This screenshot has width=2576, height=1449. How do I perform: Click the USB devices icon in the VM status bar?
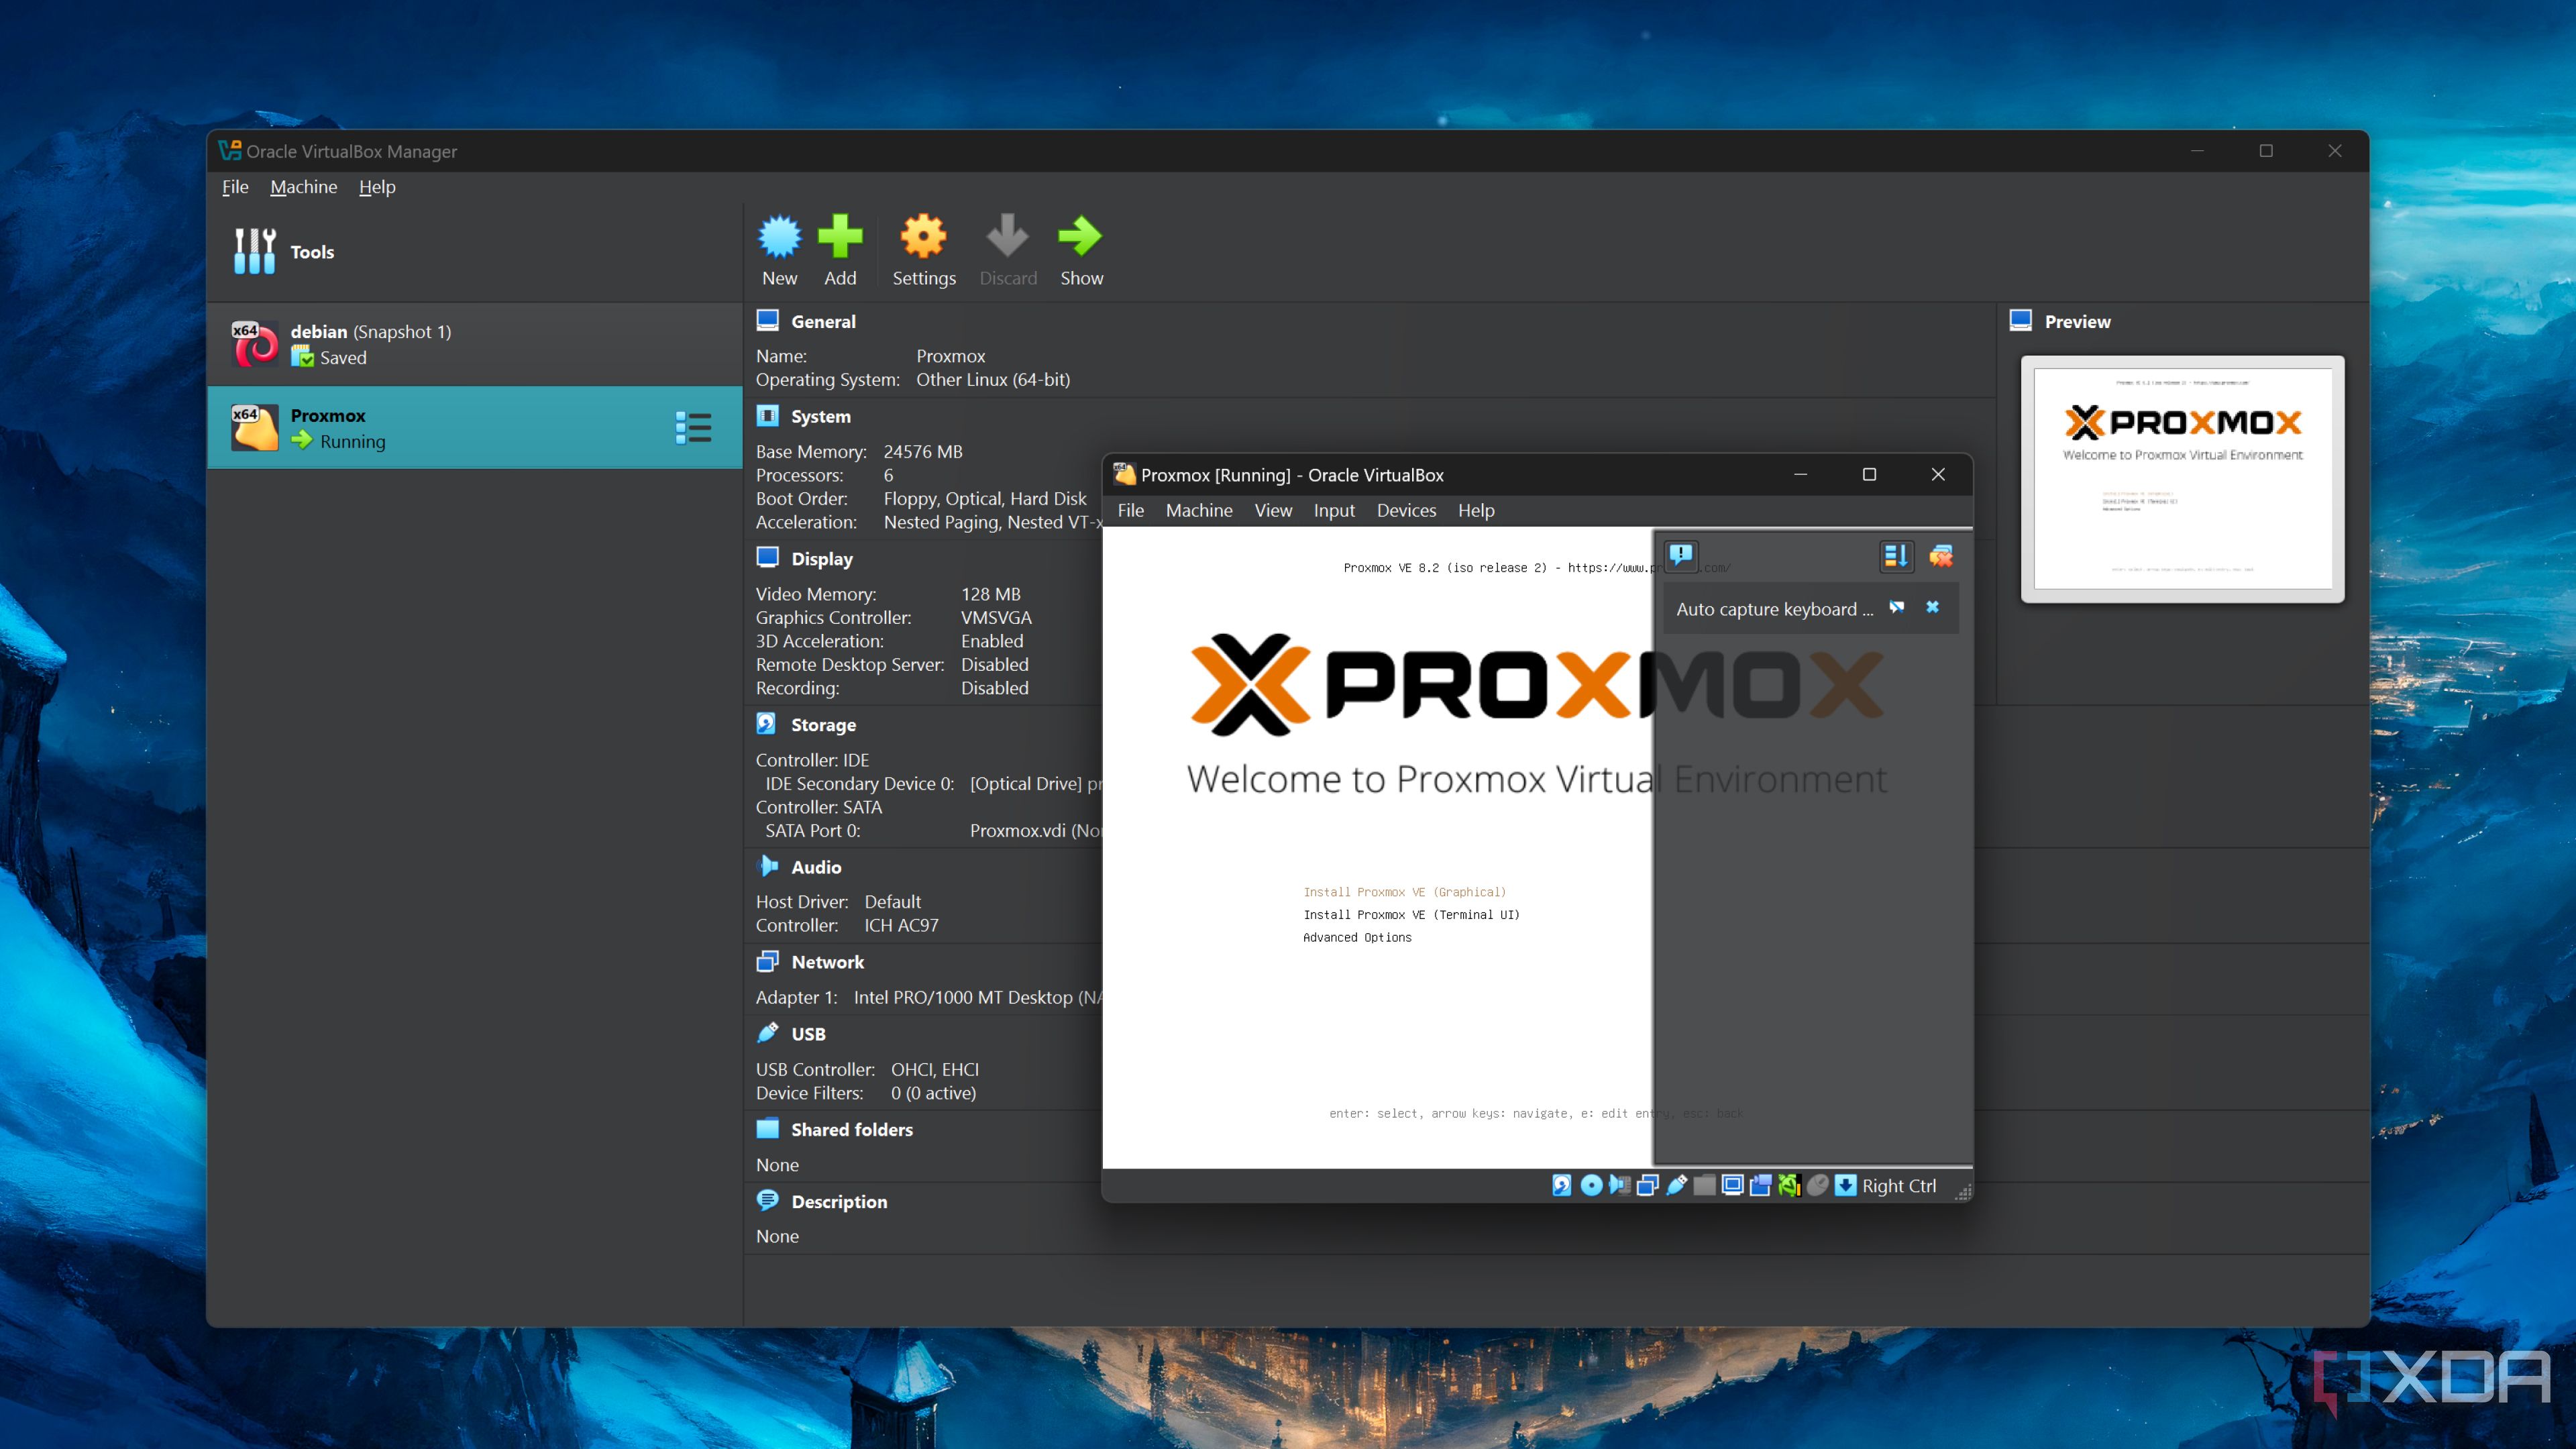[1676, 1186]
